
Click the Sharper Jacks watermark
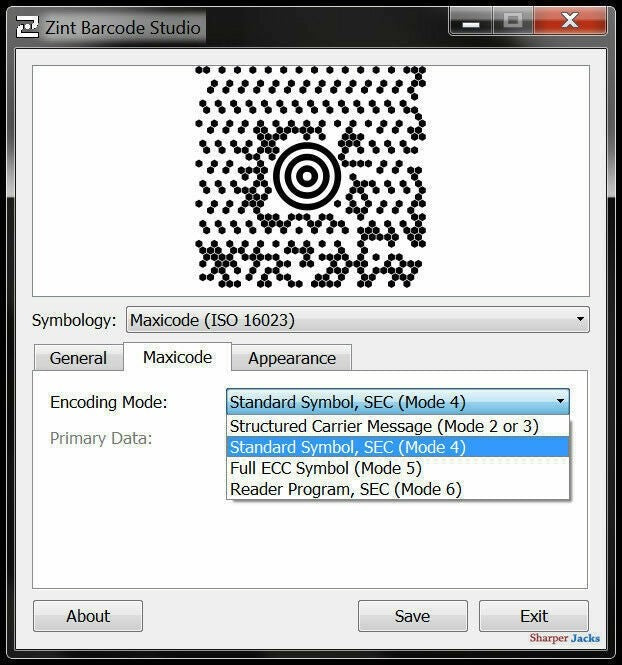(564, 638)
